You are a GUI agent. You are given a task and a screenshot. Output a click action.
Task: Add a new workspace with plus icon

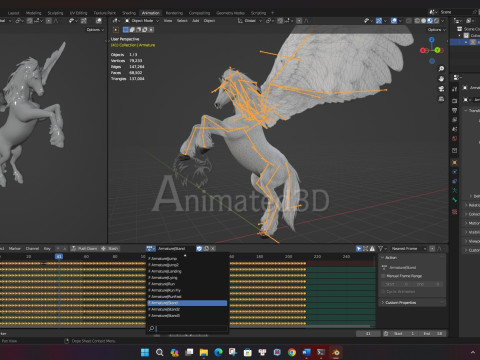coord(273,13)
